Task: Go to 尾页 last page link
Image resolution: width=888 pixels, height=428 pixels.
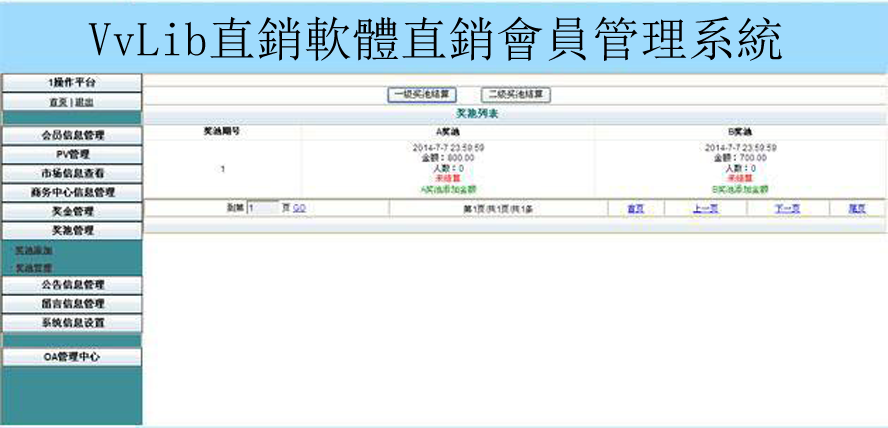Action: point(857,209)
